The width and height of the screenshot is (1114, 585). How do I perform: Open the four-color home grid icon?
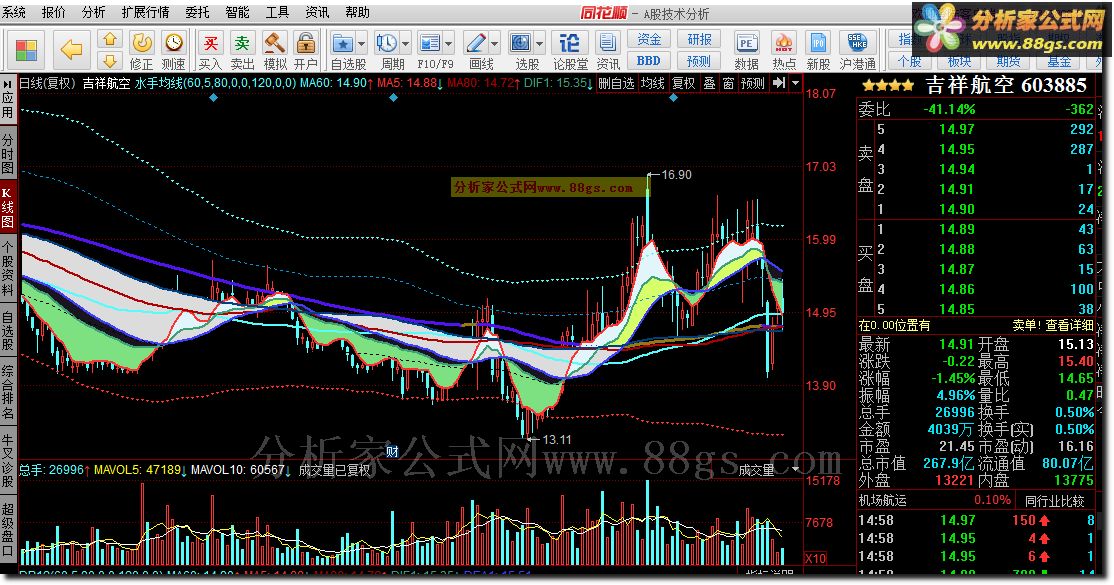[26, 50]
